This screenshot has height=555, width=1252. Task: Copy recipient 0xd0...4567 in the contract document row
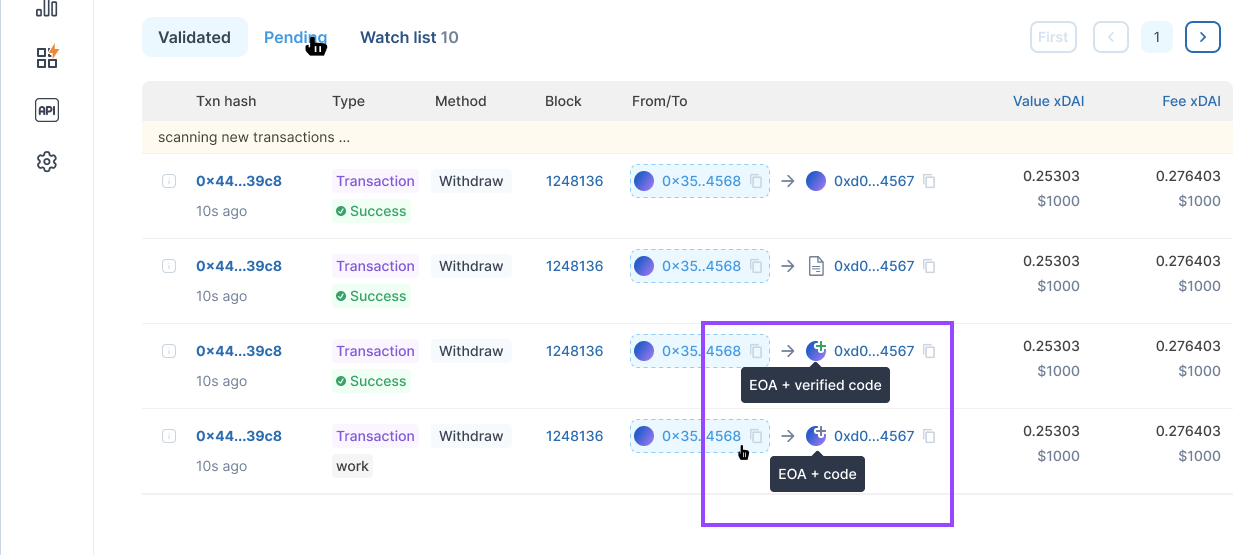tap(929, 266)
